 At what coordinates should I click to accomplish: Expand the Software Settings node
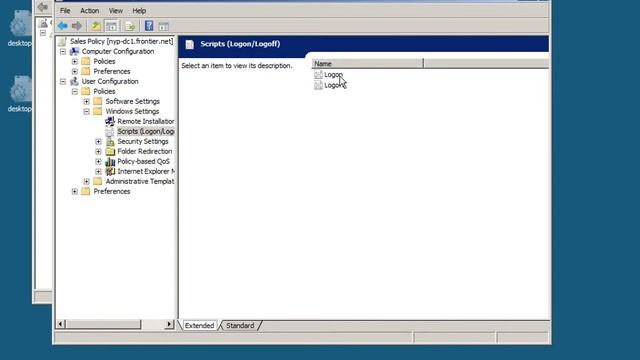pos(87,101)
